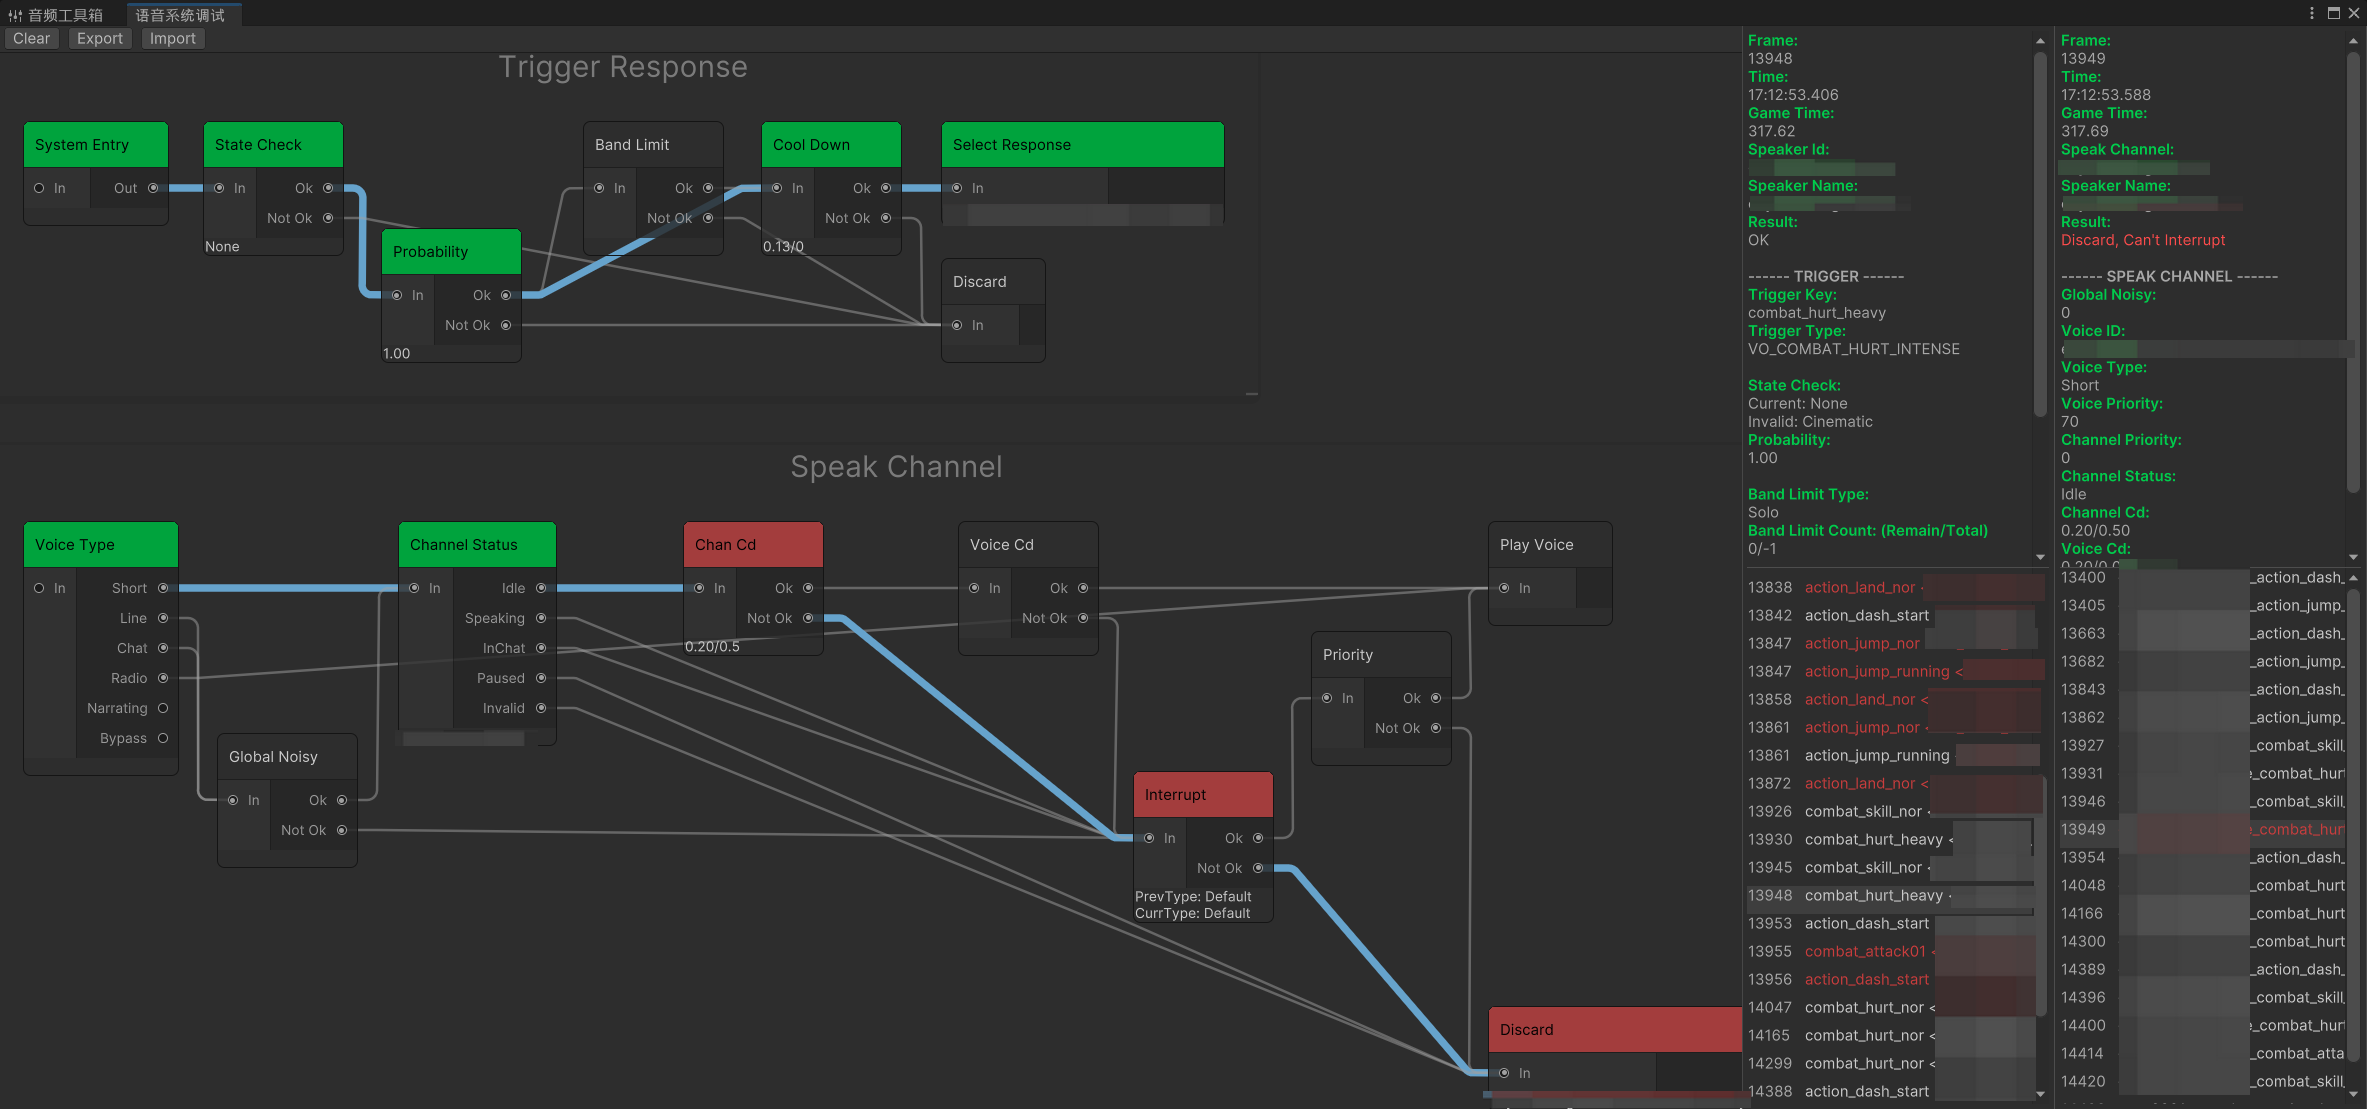This screenshot has width=2367, height=1109.
Task: Select the 语音系统调试 tab
Action: pos(181,14)
